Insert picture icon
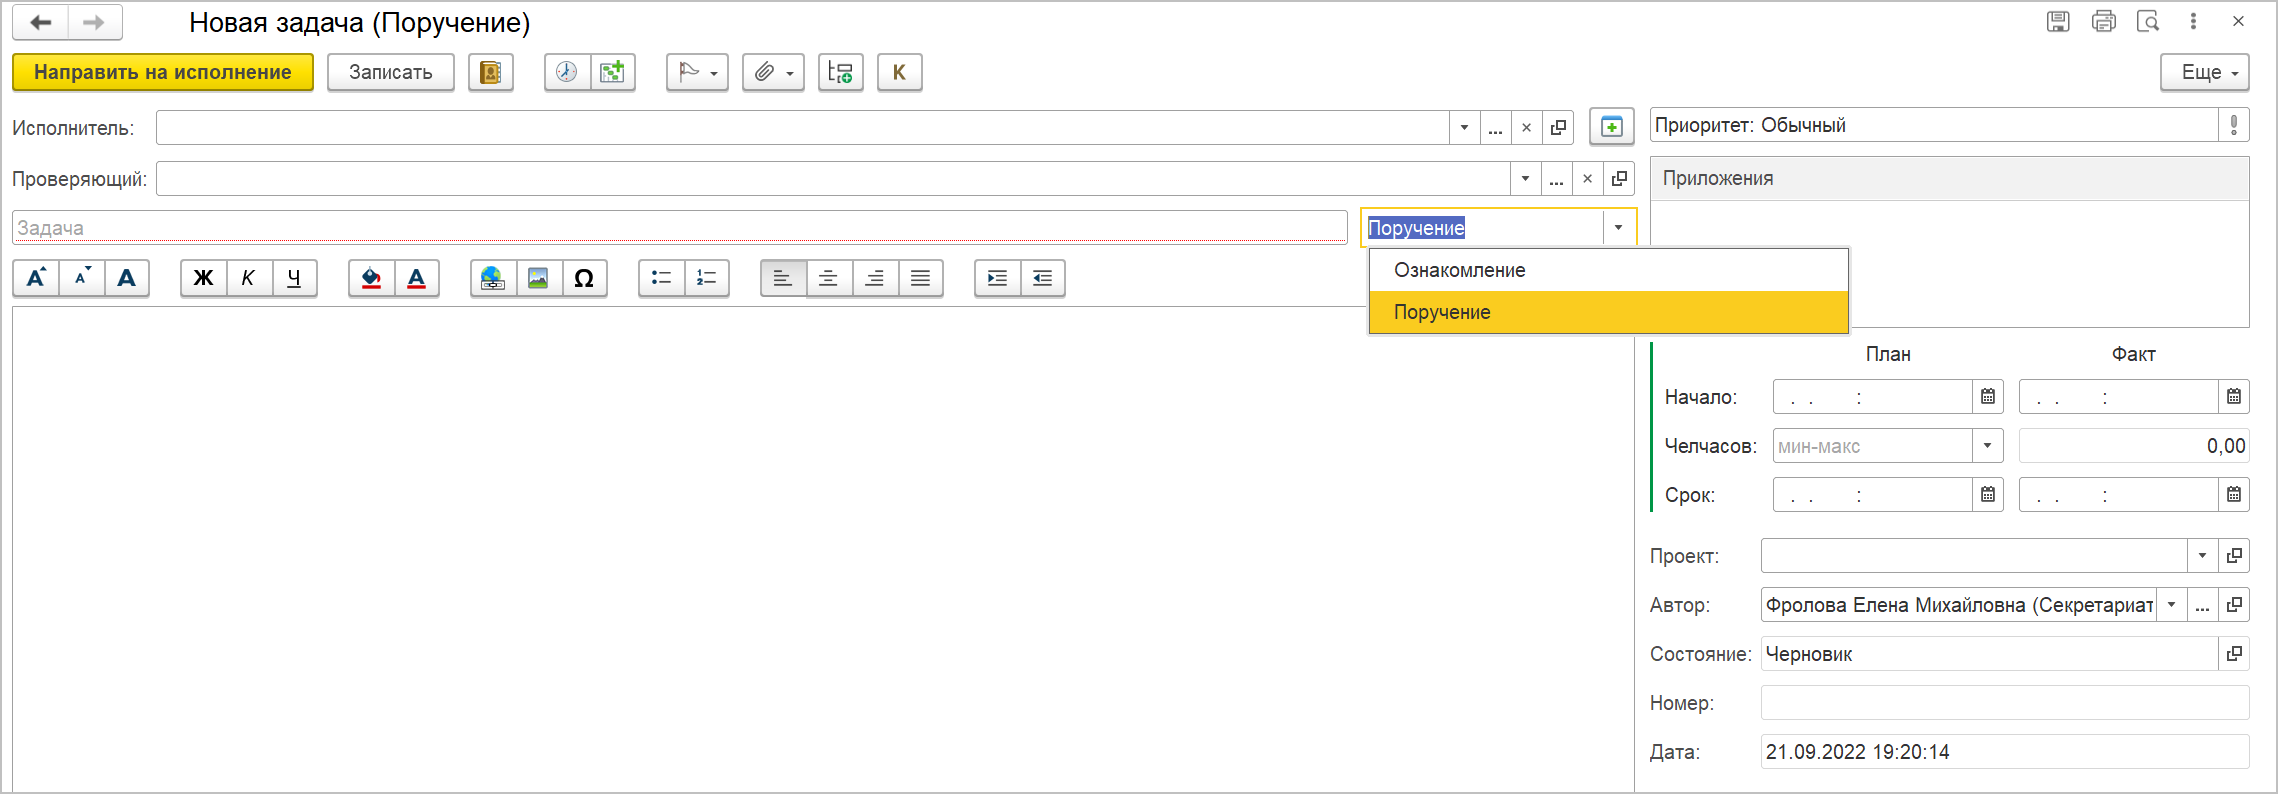 point(538,277)
